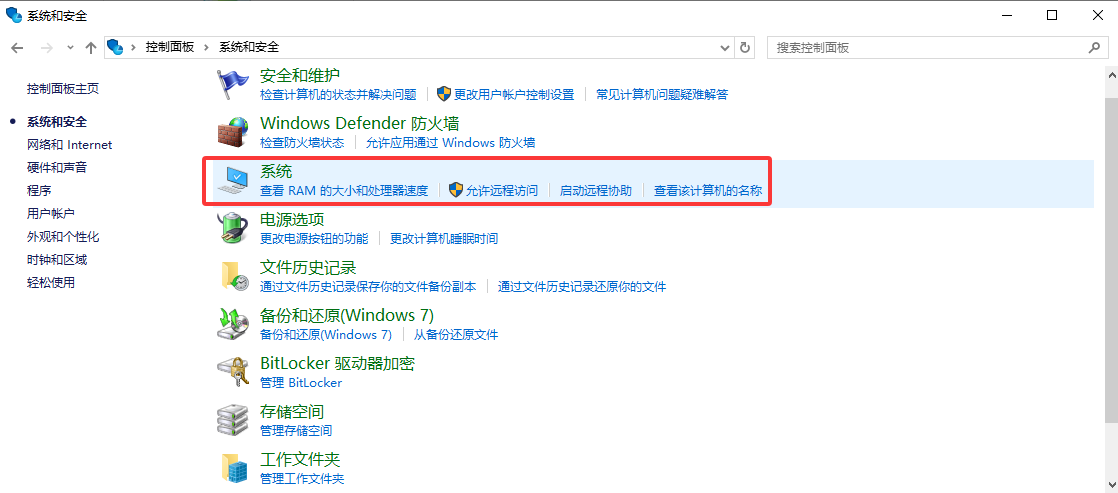Click 允许远程访问 link
Screen dimensions: 1118x493
tap(502, 190)
